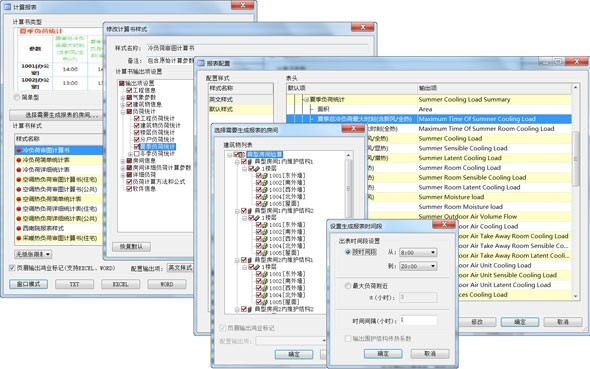Click building icon of 典型房间1内维护结构2 node
The height and width of the screenshot is (369, 590).
(250, 211)
